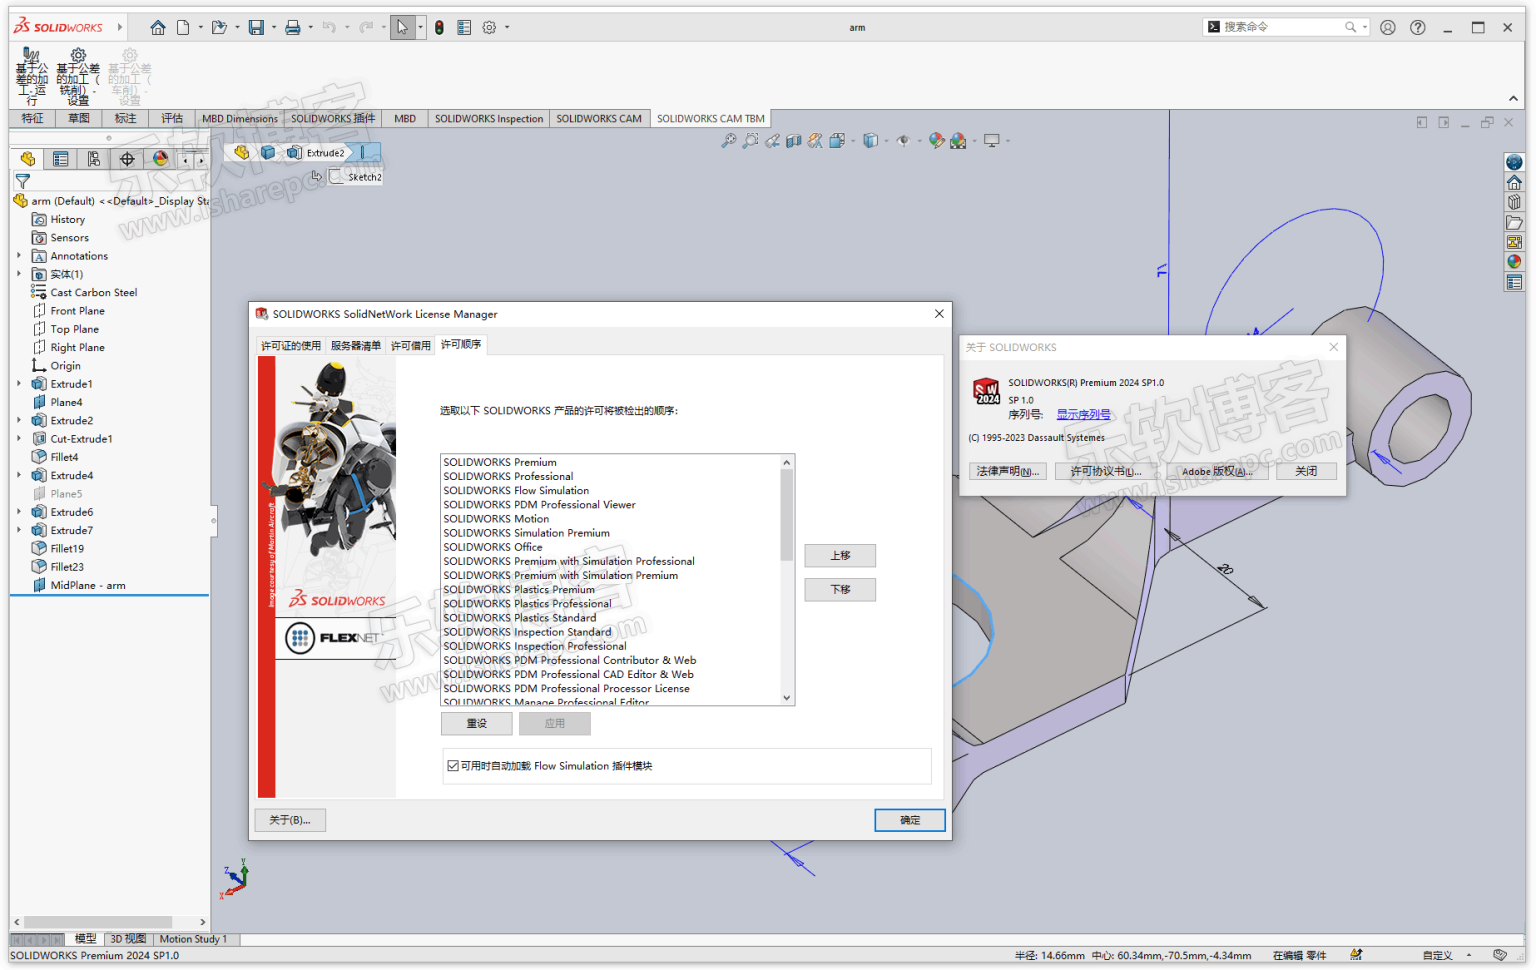1536x970 pixels.
Task: Save the document using Save icon
Action: click(x=256, y=28)
